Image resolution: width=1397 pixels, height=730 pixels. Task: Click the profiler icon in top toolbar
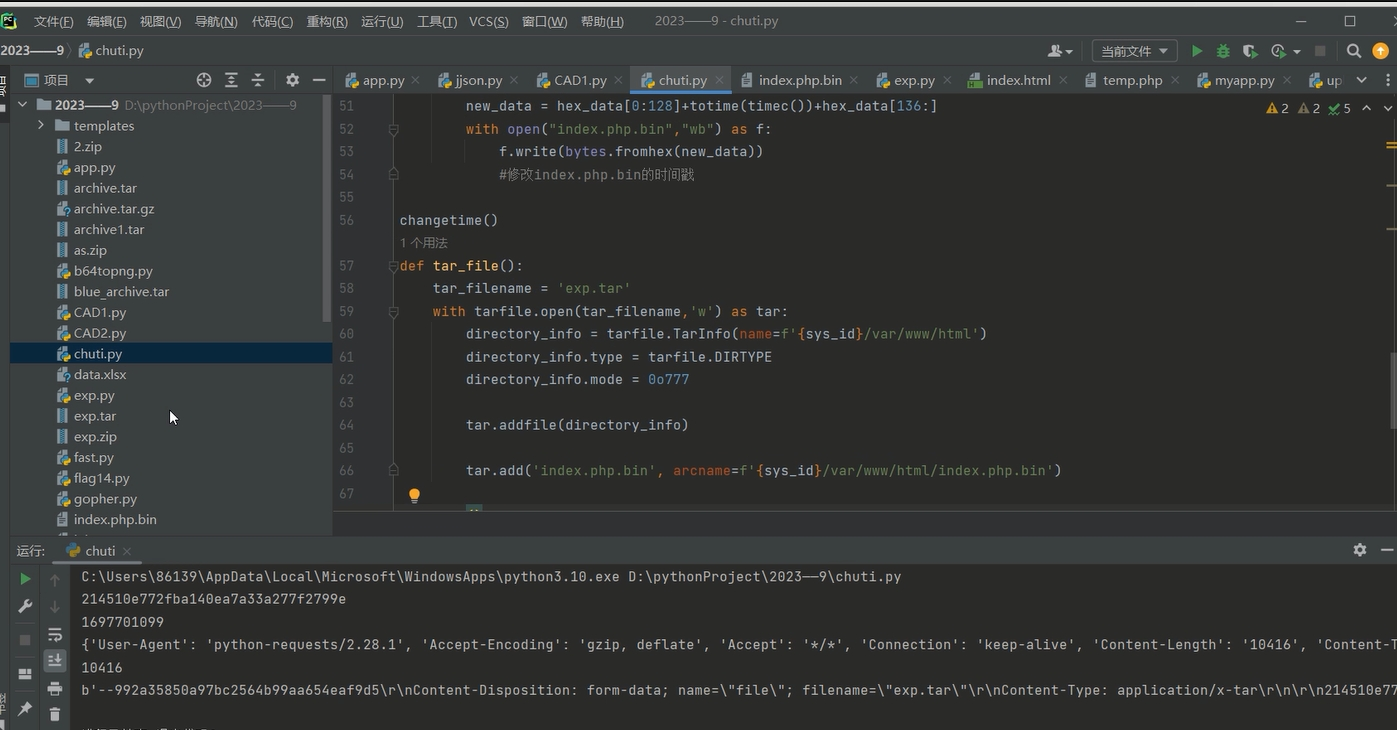(x=1278, y=51)
